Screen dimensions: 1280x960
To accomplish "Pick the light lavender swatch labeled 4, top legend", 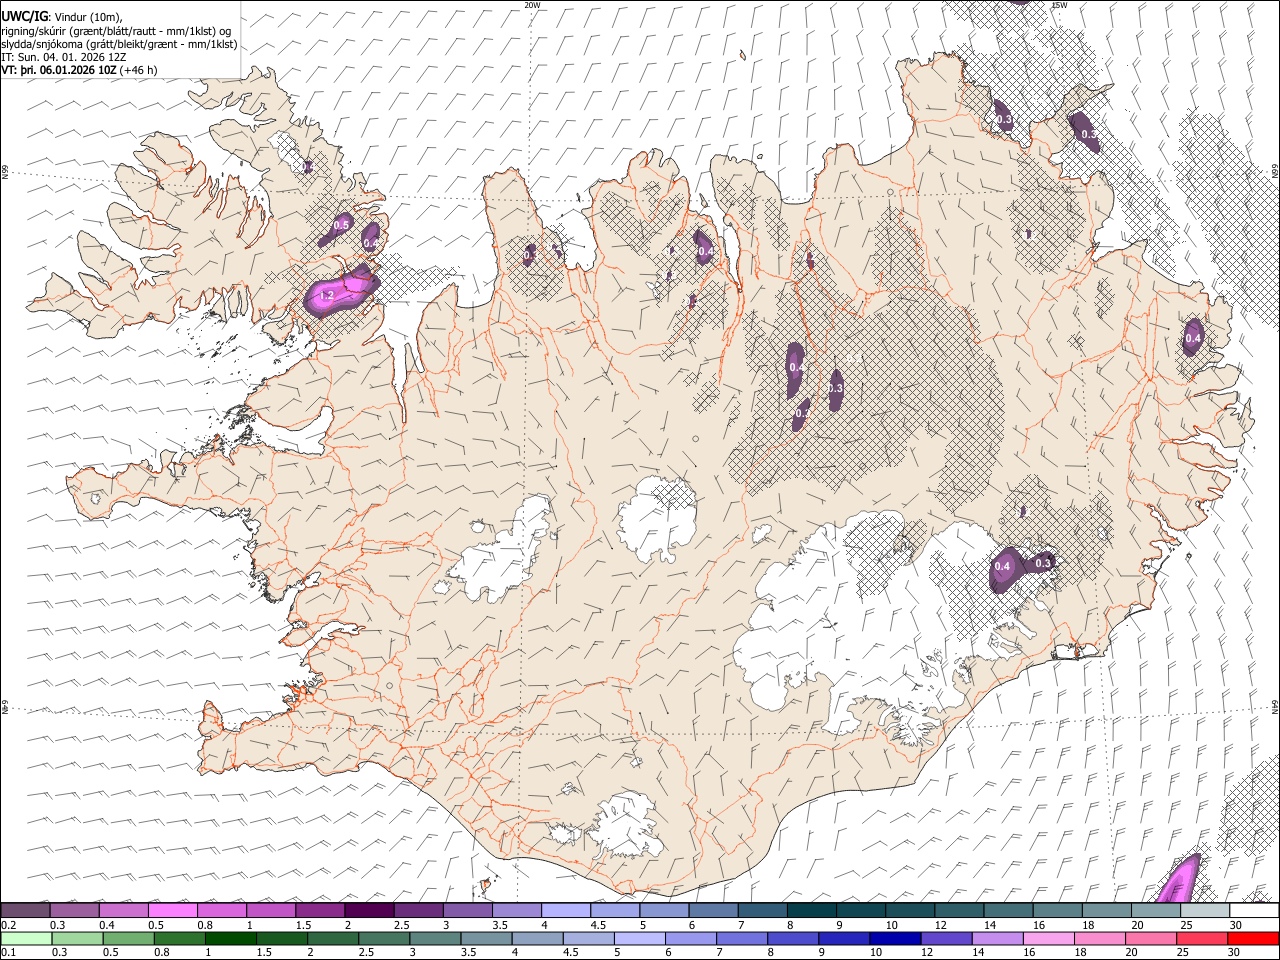I will [x=566, y=911].
